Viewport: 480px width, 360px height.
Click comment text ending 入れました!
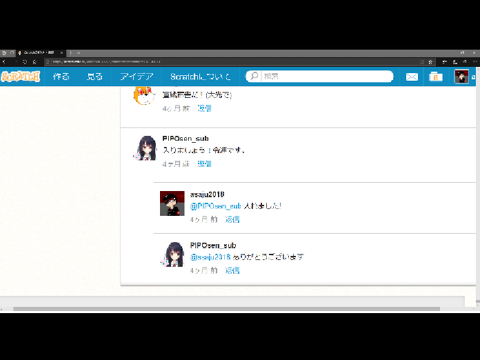pos(262,206)
